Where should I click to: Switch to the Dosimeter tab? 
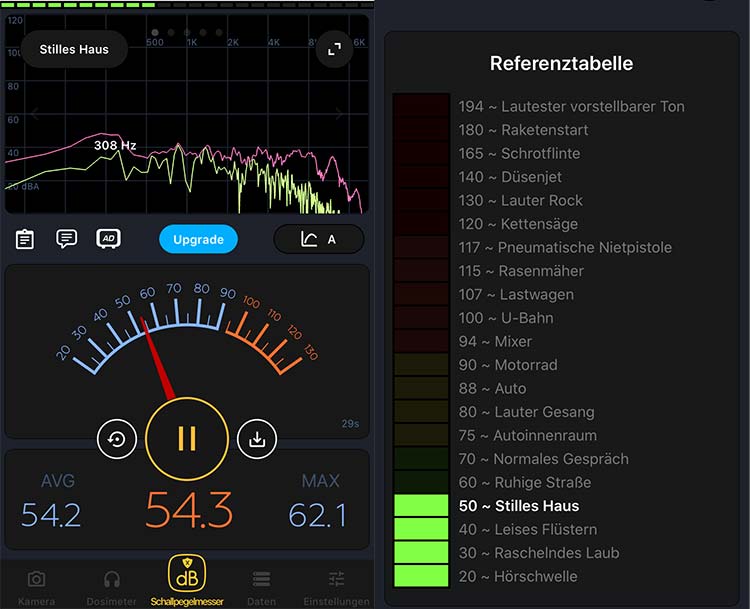111,586
